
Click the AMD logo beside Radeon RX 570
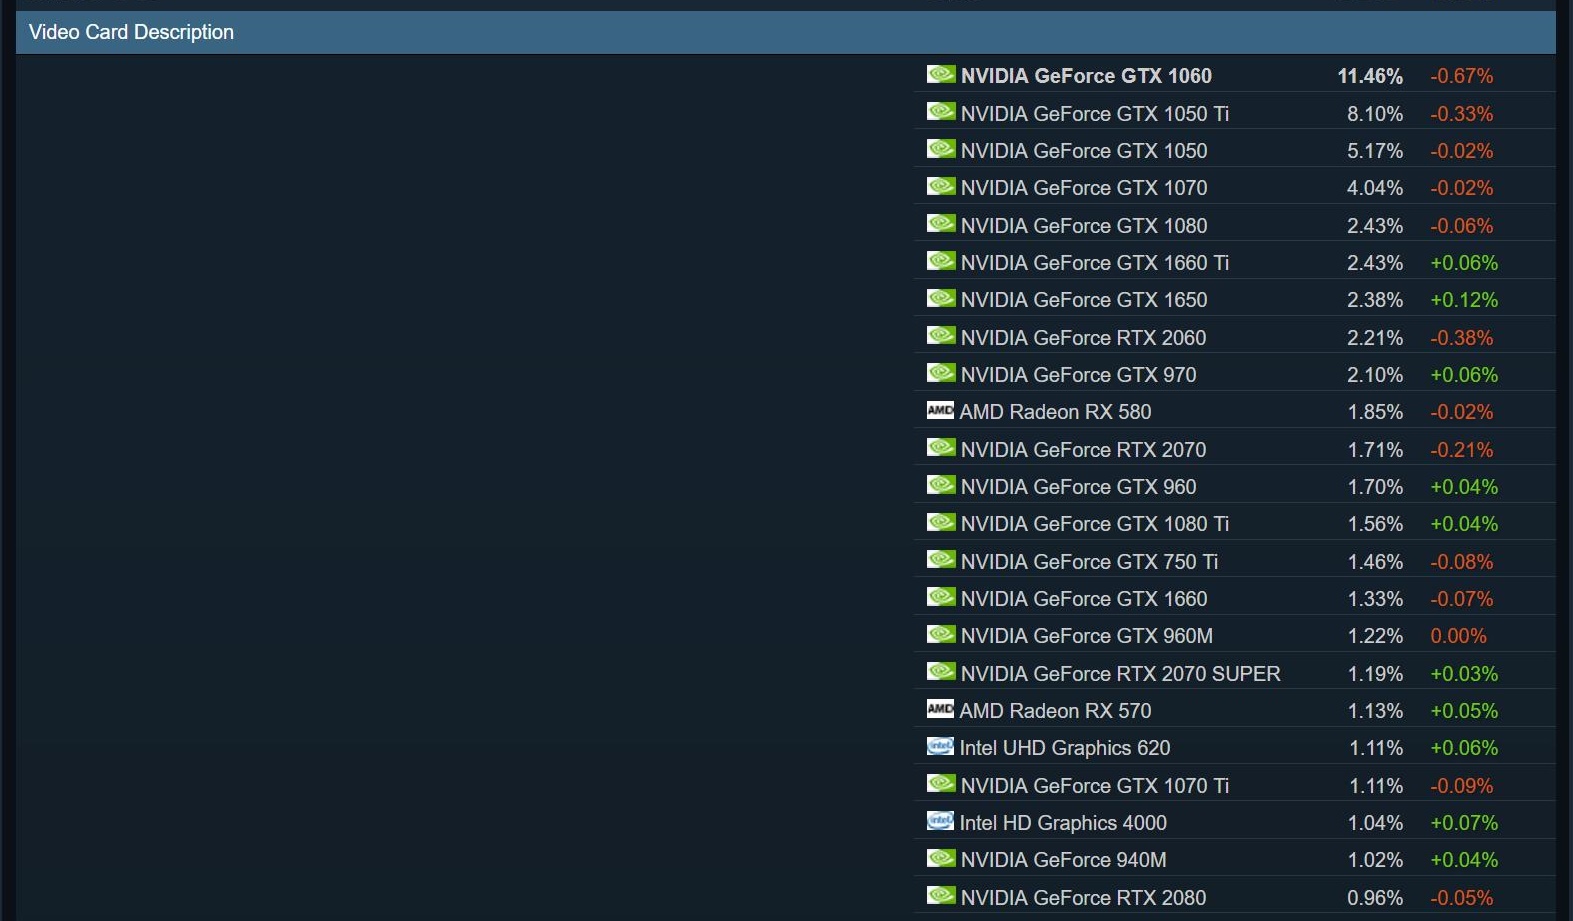(940, 709)
